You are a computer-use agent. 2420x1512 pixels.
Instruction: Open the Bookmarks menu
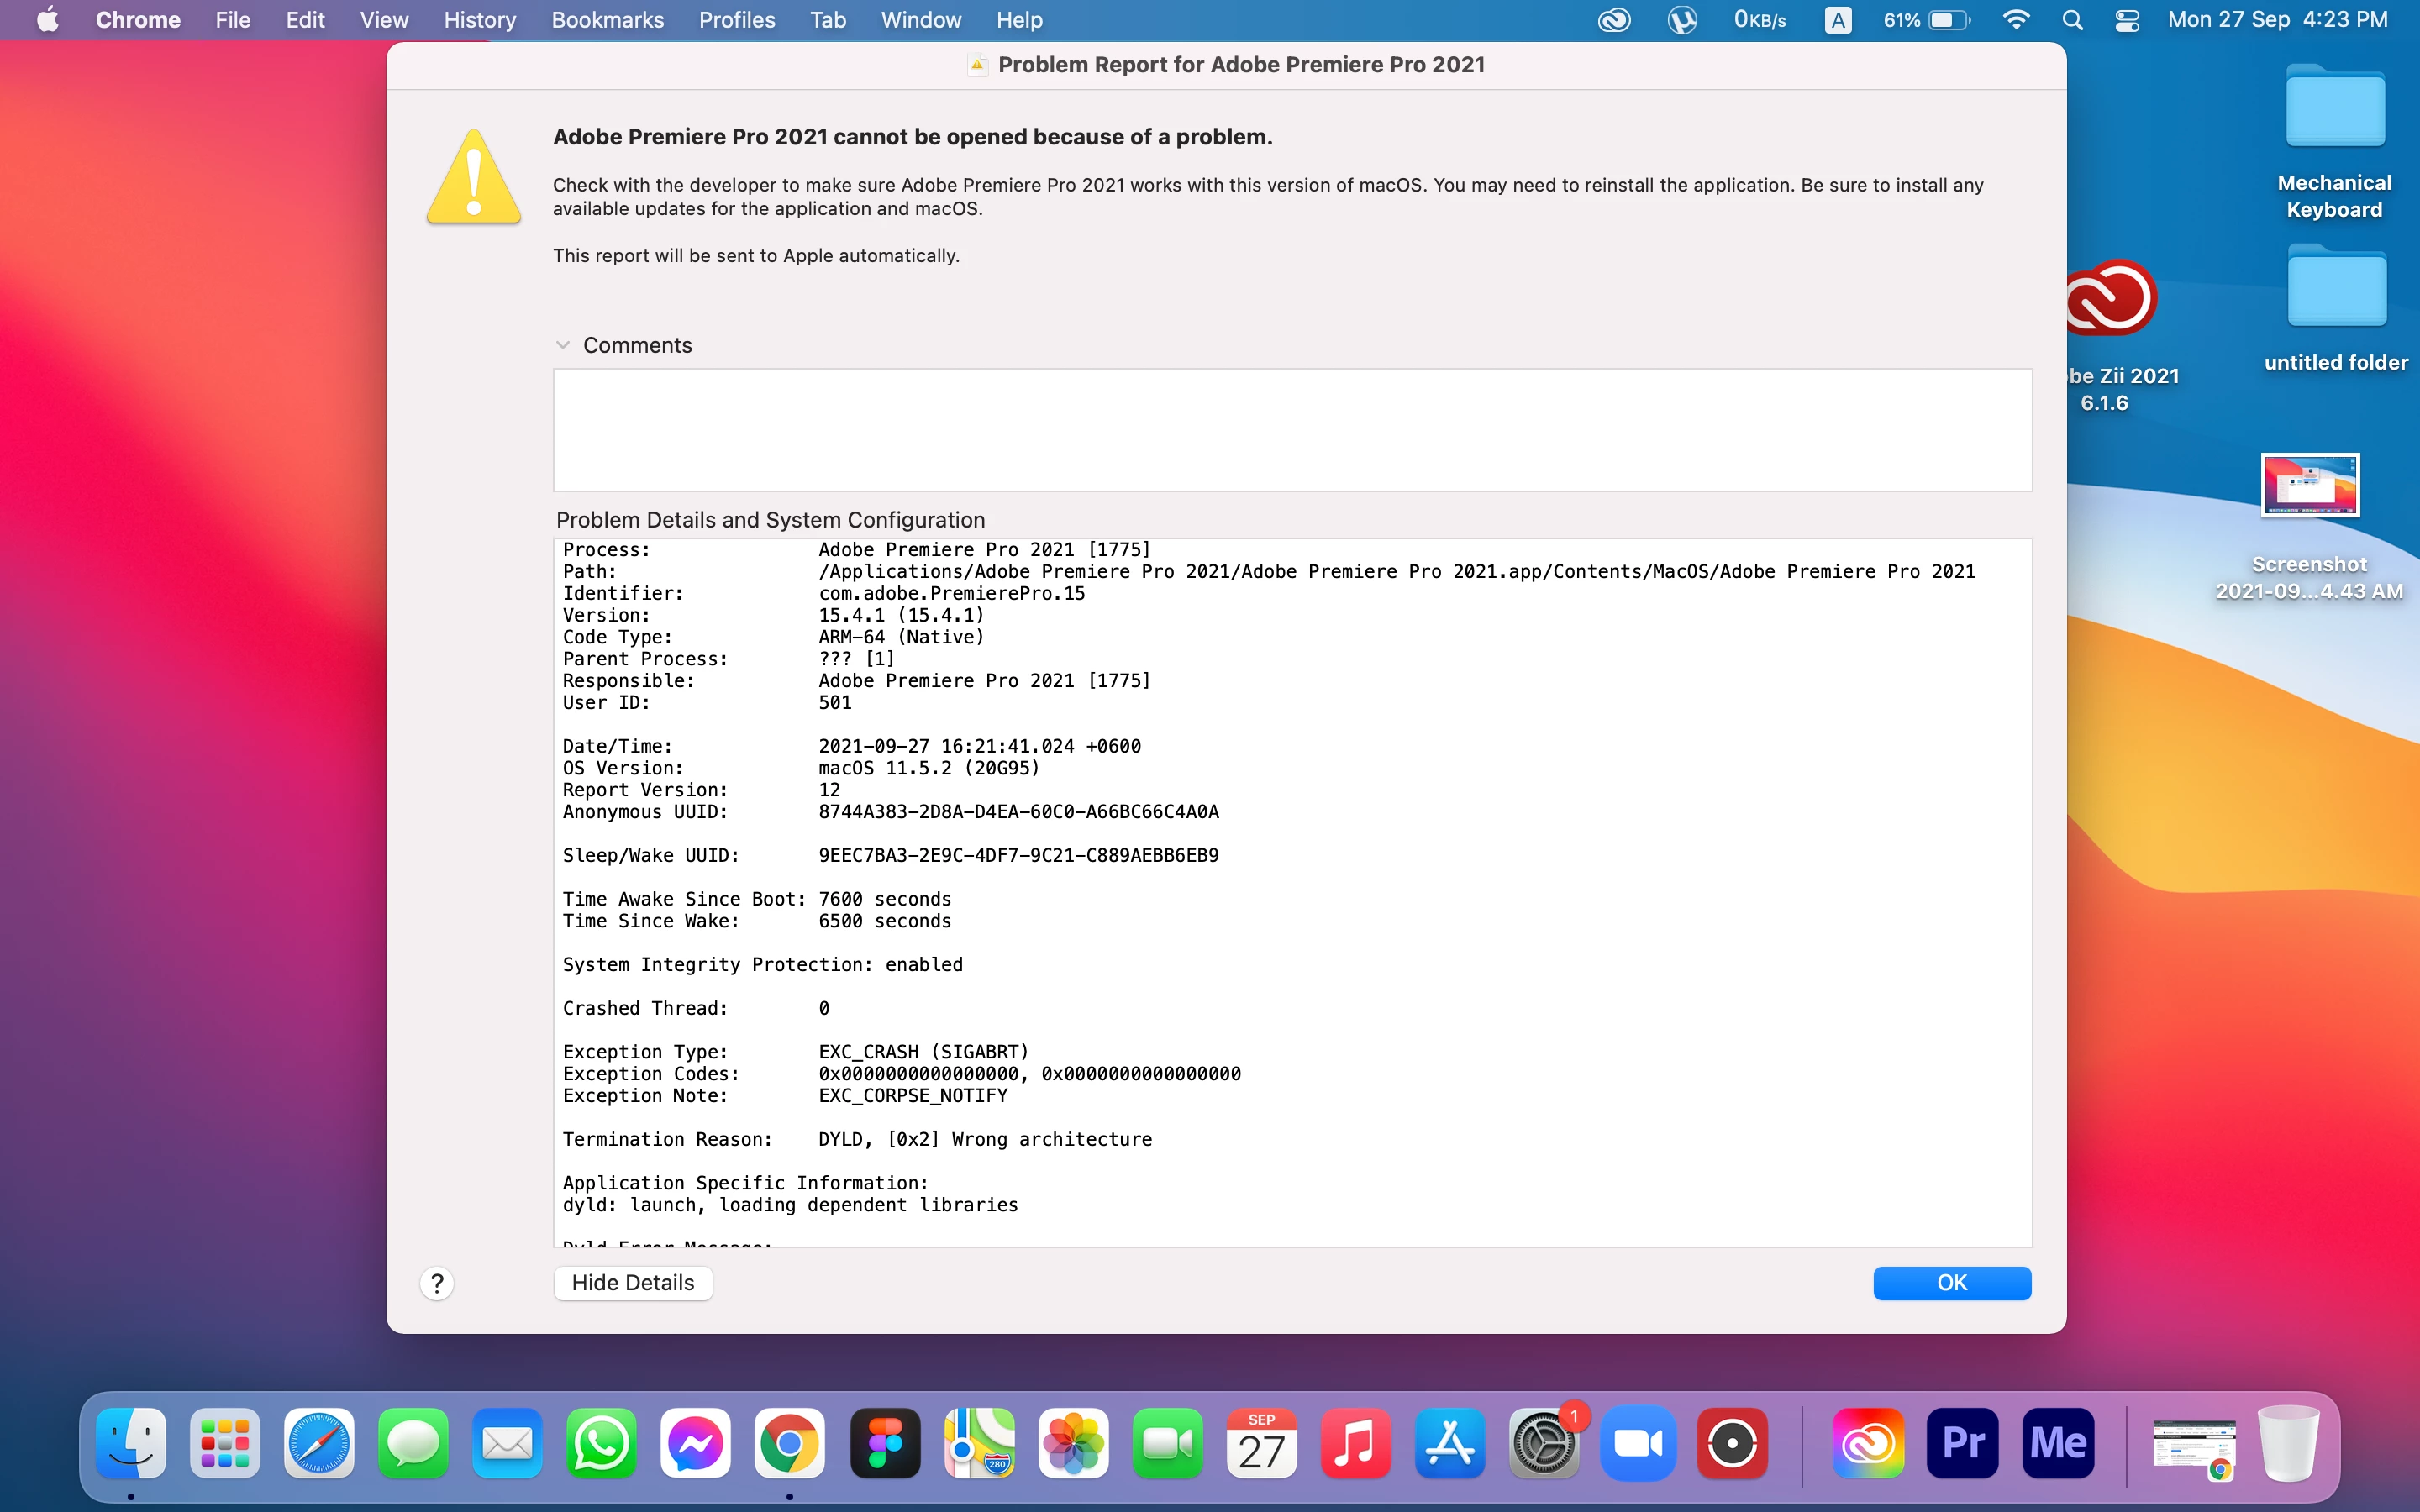[607, 20]
